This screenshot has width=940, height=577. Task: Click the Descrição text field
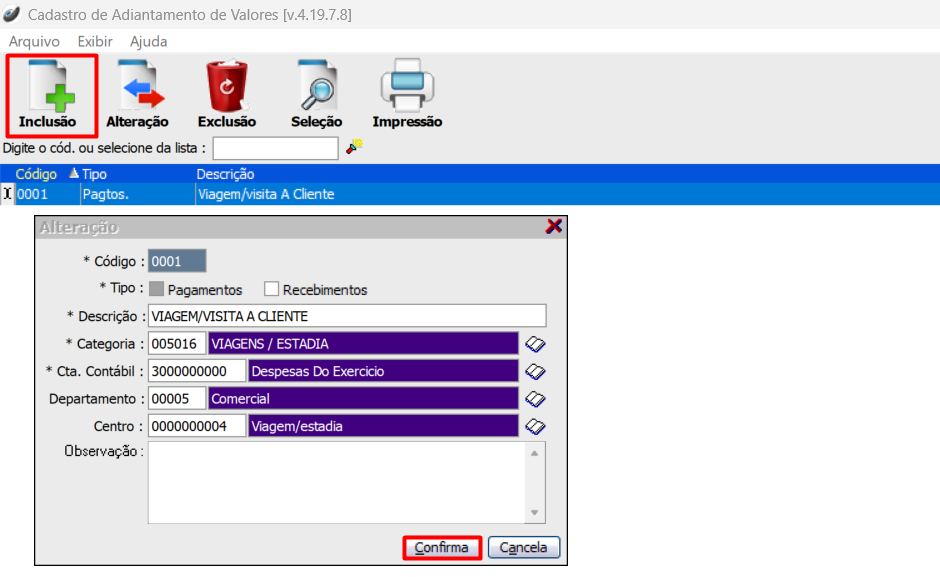pos(346,317)
